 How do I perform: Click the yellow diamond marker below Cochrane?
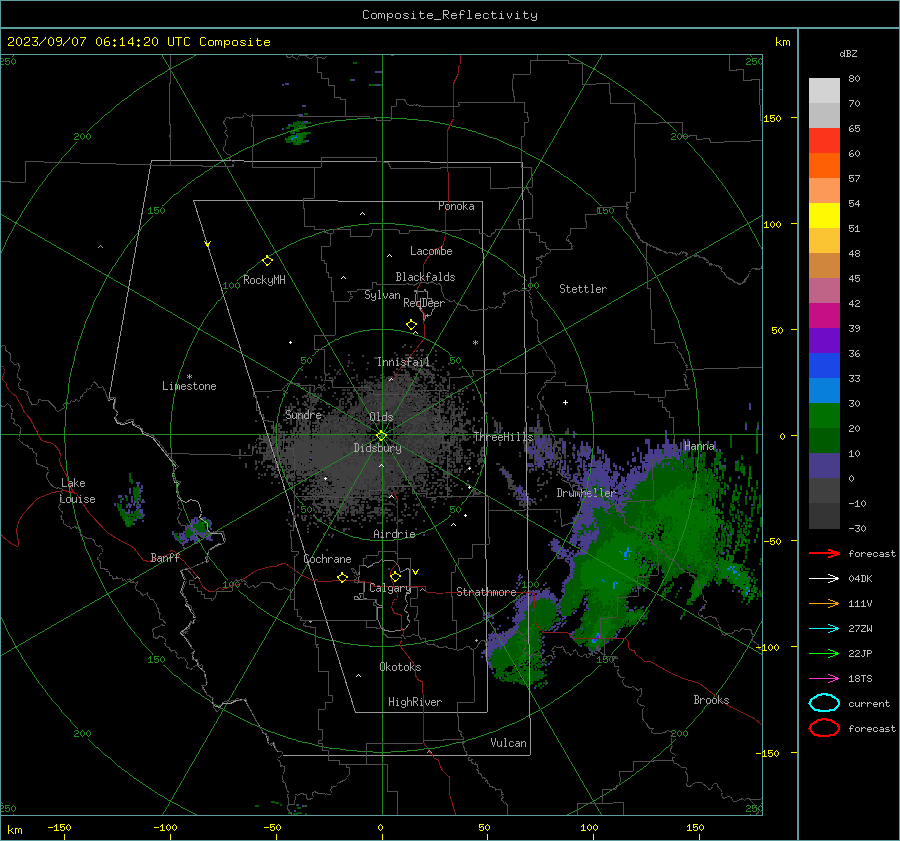pyautogui.click(x=343, y=578)
